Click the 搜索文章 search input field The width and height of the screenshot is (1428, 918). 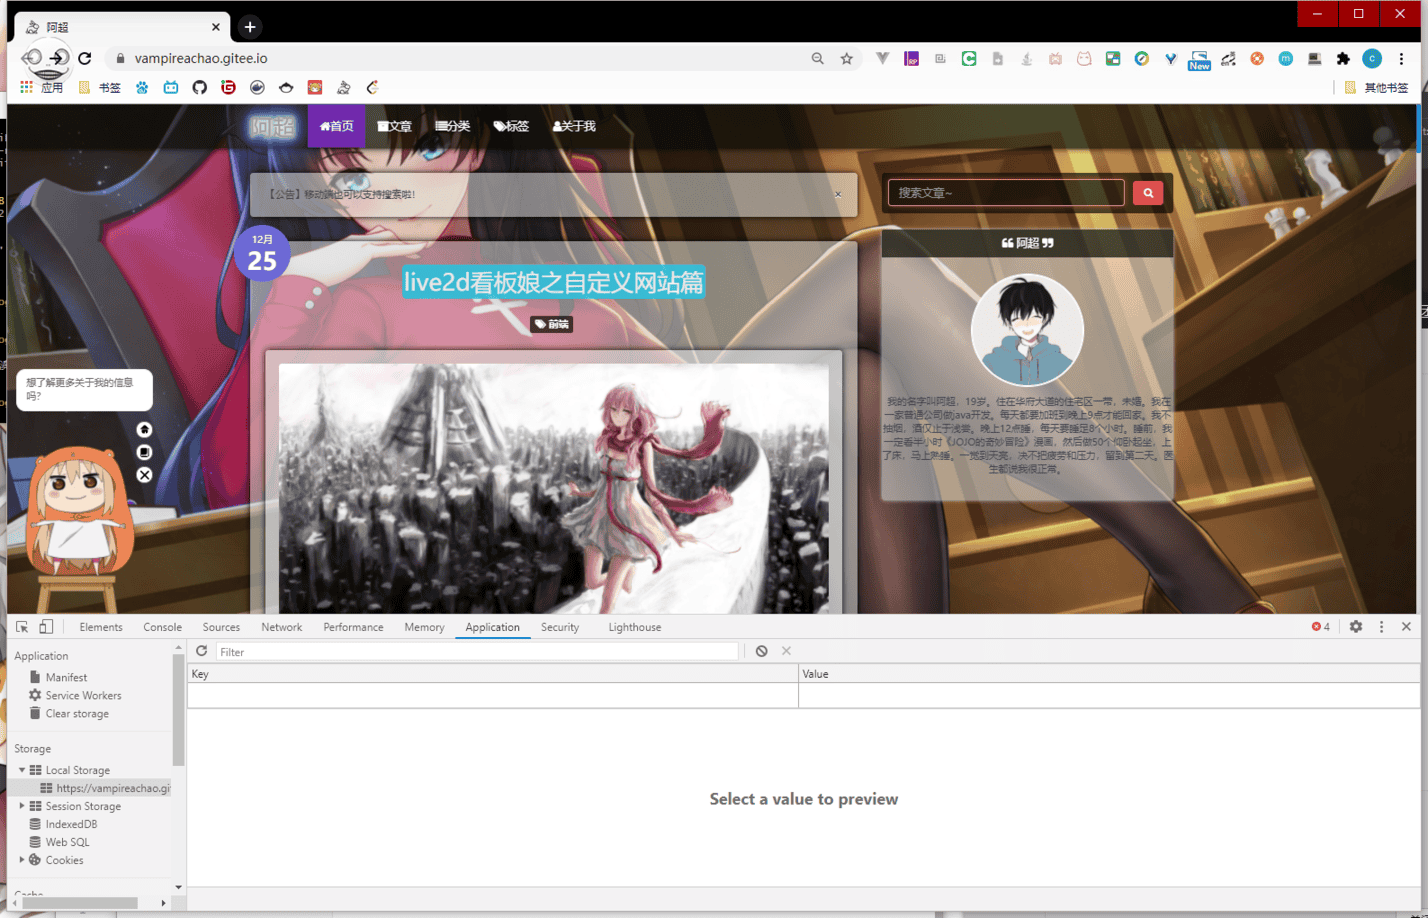(x=1005, y=193)
